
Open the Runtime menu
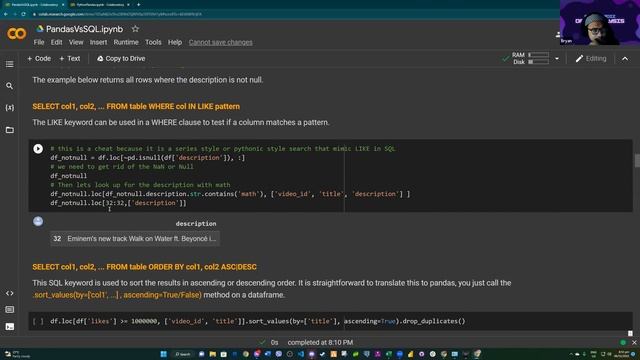(x=126, y=42)
